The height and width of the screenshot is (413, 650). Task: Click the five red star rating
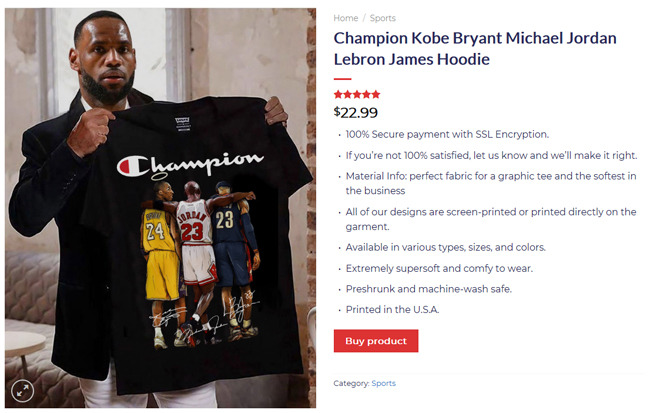(357, 95)
